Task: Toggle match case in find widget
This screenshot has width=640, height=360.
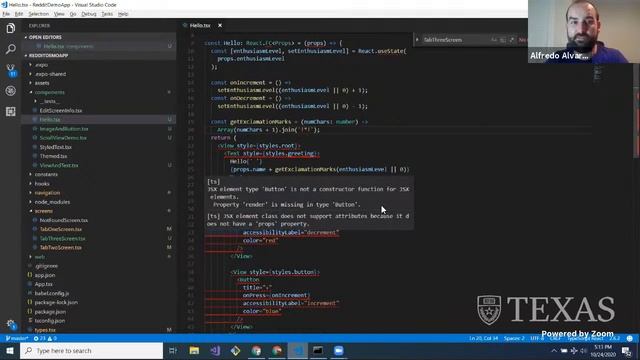Action: [494, 40]
